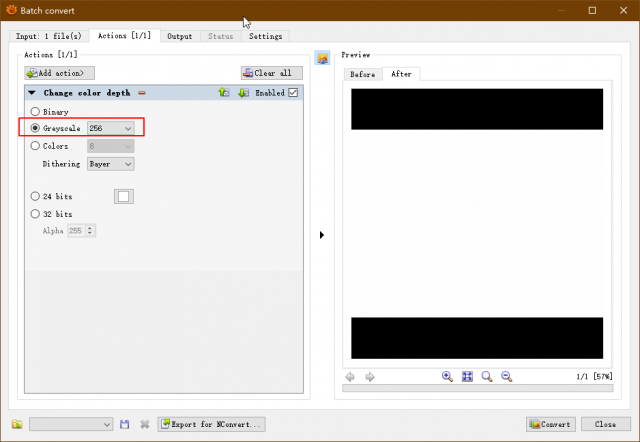This screenshot has width=640, height=442.
Task: Switch to the Output tab
Action: [180, 36]
